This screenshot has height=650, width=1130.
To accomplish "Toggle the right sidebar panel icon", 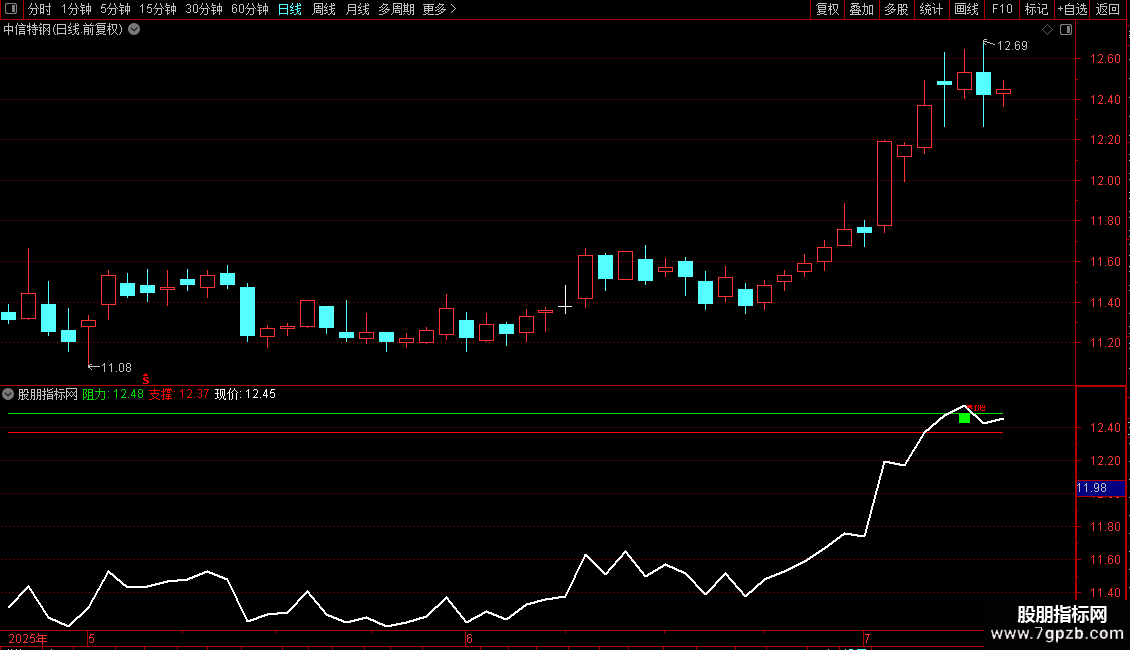I will pyautogui.click(x=1067, y=30).
